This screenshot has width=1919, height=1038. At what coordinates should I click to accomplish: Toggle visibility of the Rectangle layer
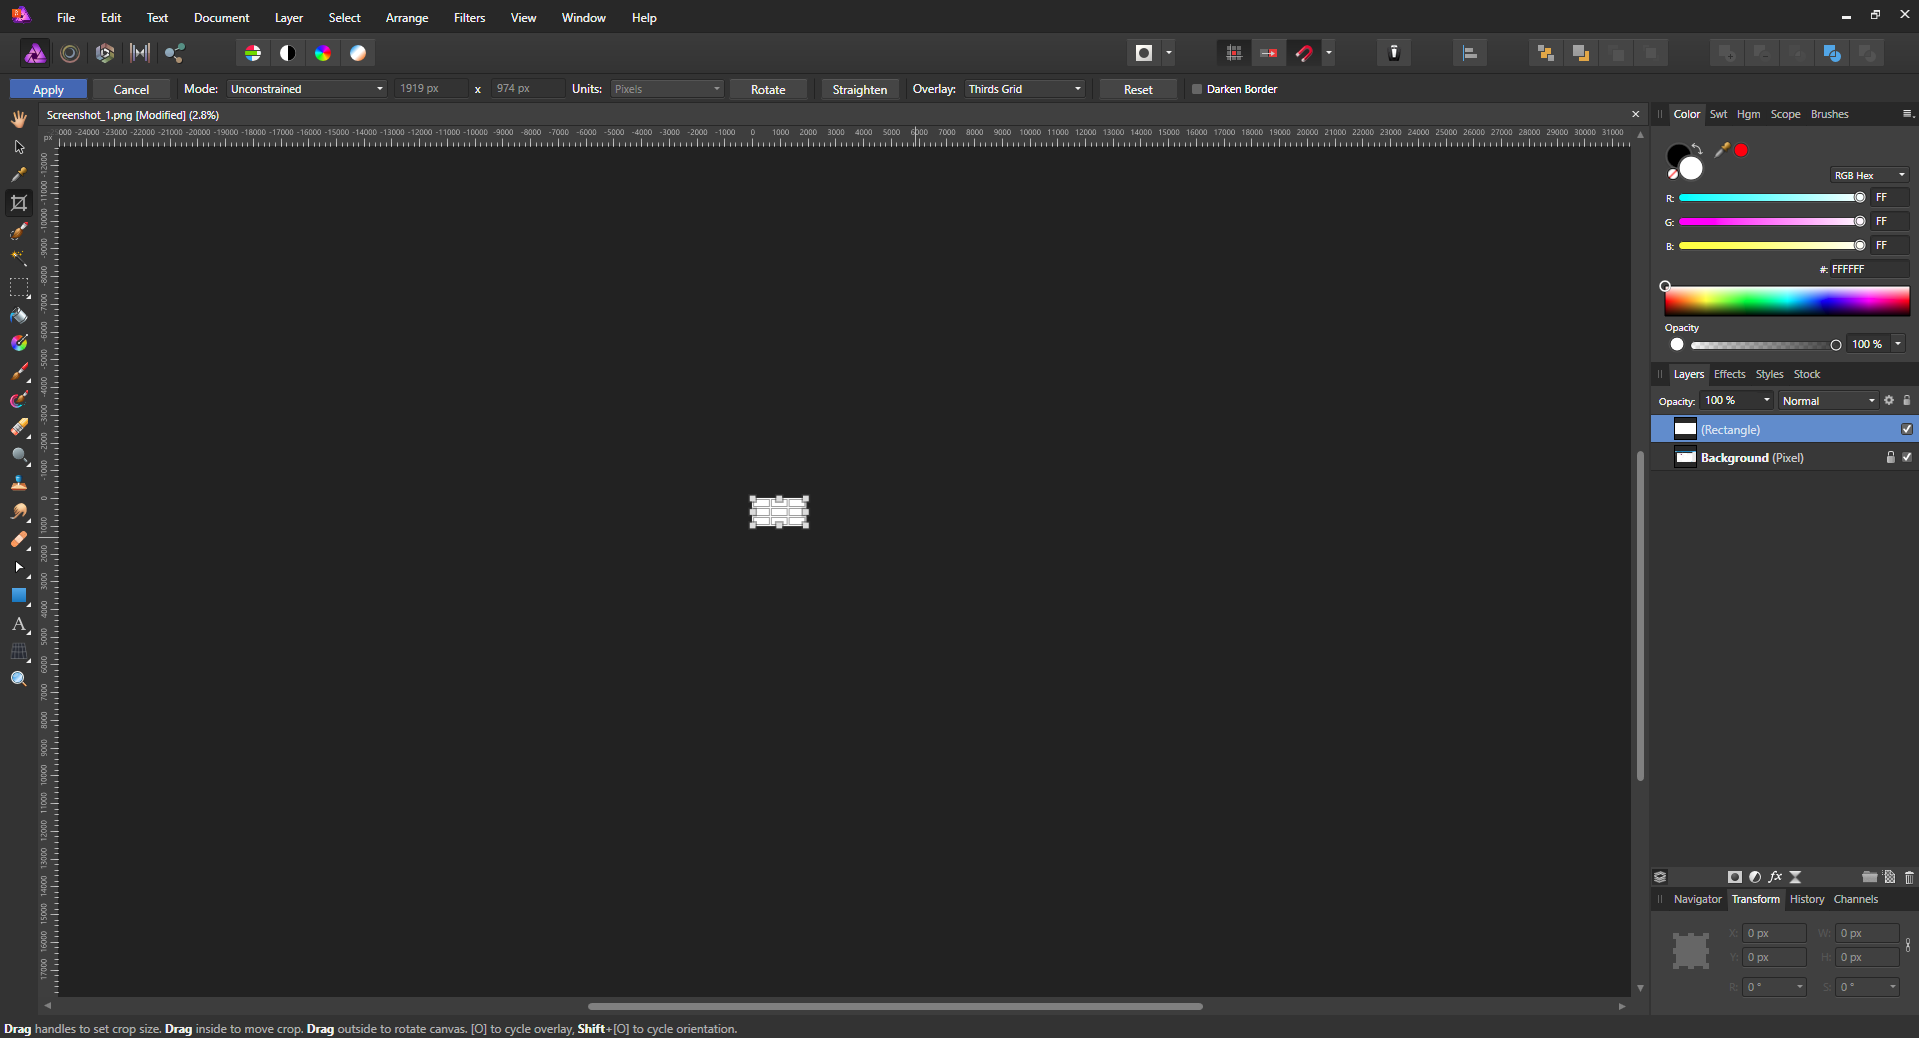point(1907,429)
